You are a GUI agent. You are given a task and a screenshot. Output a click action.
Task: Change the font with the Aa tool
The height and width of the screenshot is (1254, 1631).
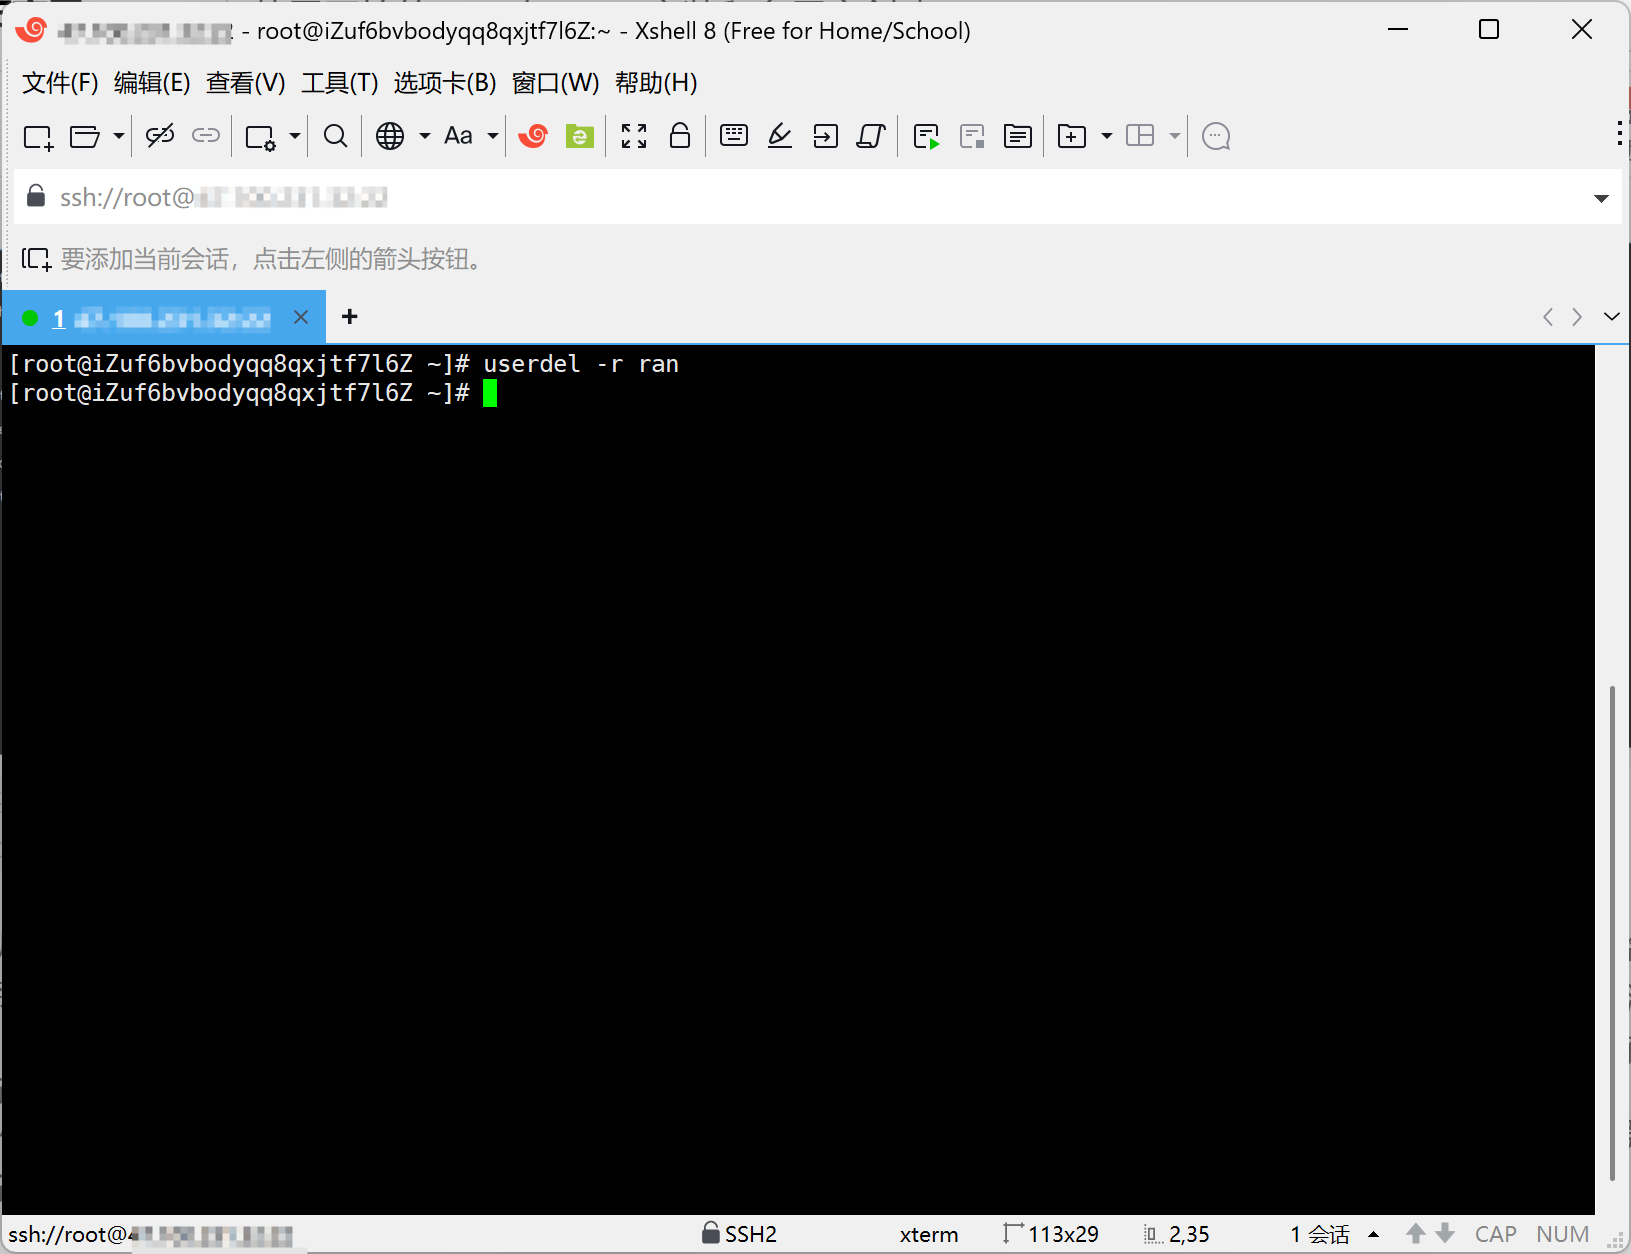(x=459, y=136)
